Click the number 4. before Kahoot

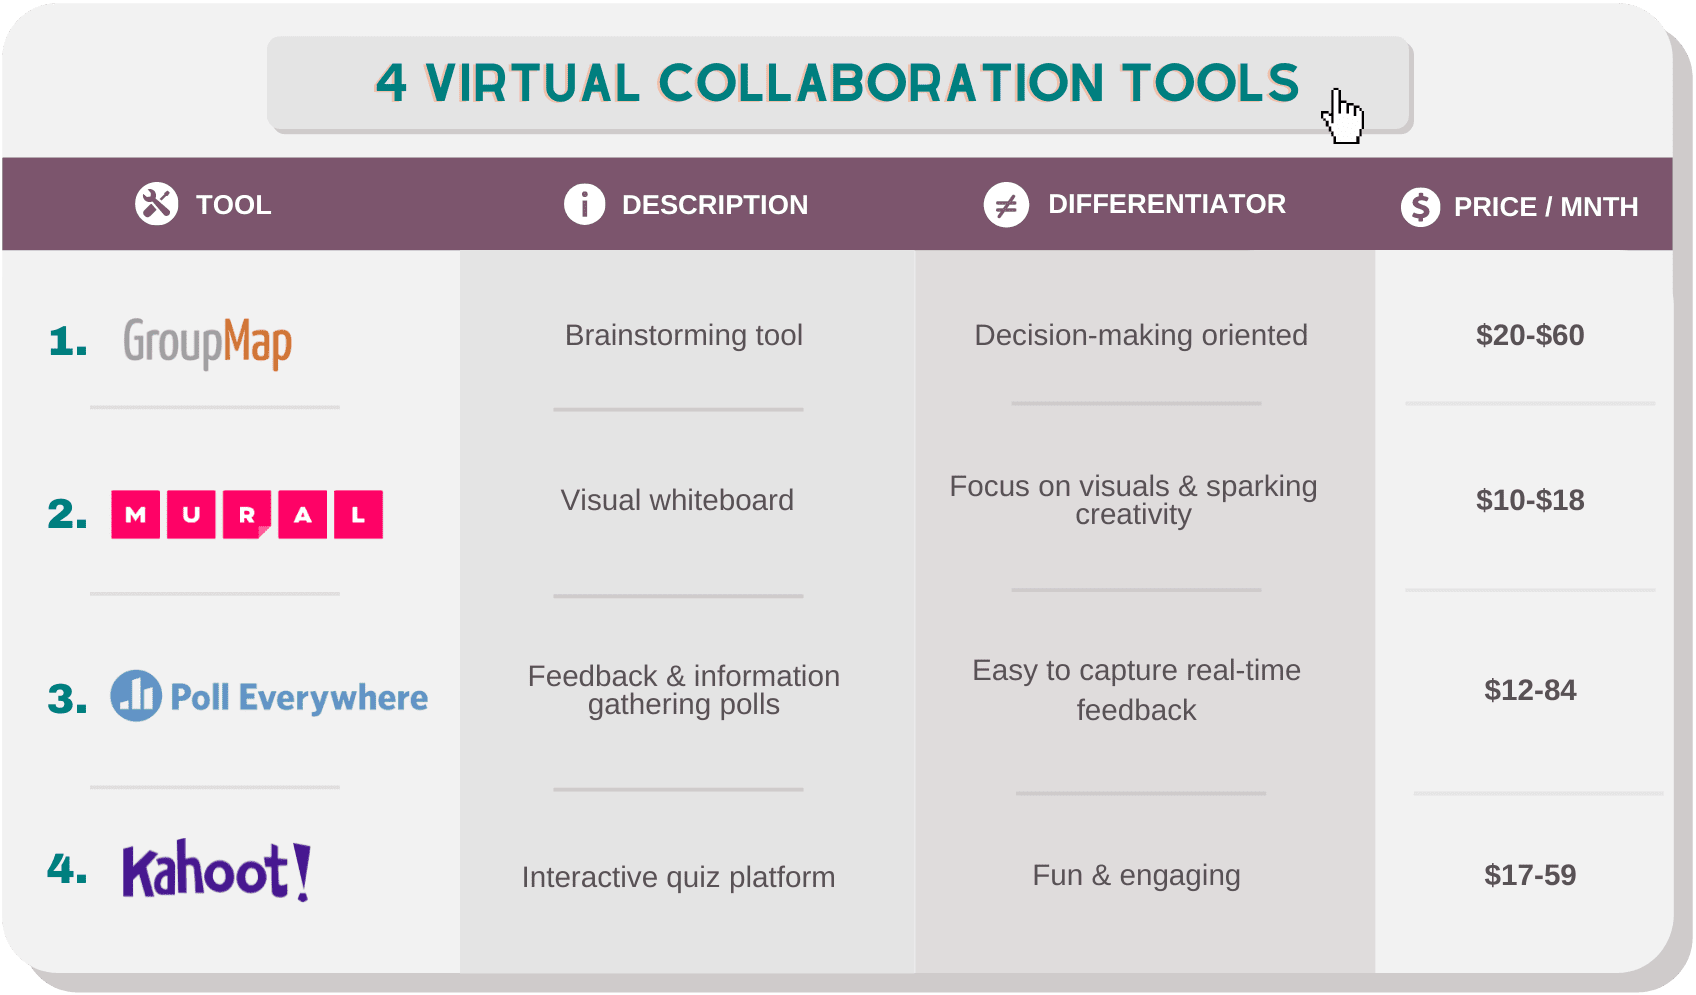[x=68, y=868]
